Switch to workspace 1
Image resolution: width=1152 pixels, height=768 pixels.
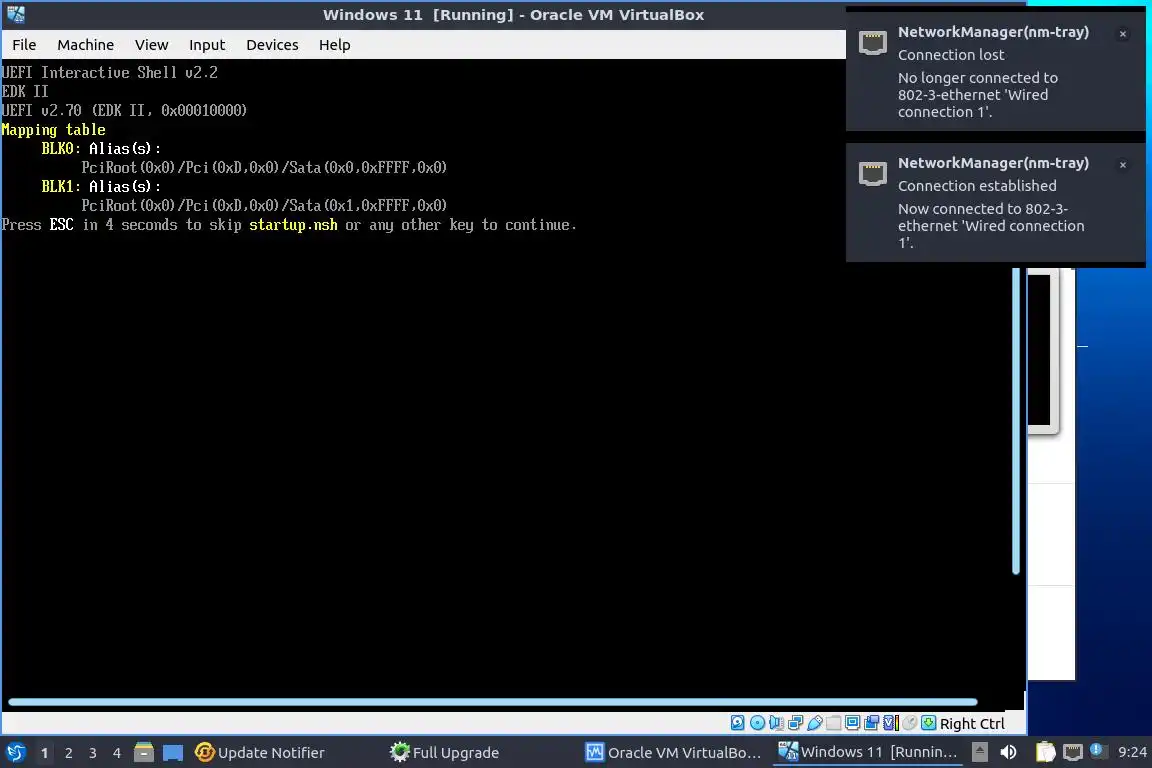pyautogui.click(x=44, y=753)
